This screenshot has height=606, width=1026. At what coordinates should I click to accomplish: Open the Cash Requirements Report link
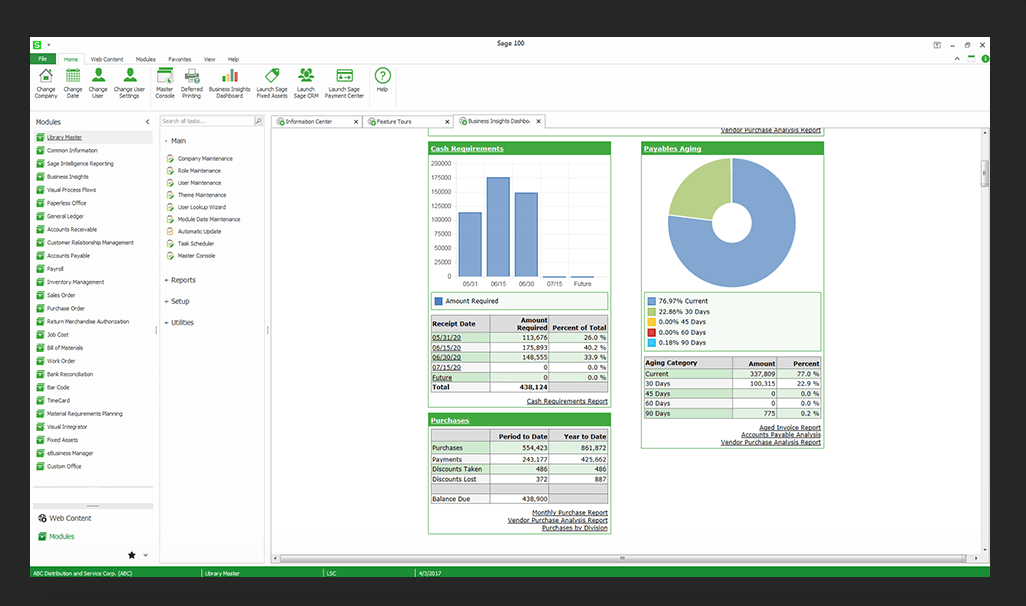[x=567, y=401]
